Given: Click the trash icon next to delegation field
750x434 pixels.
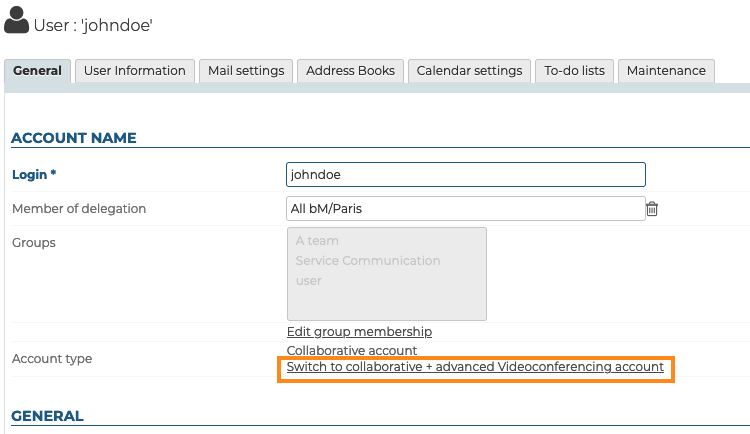Looking at the screenshot, I should [x=652, y=209].
